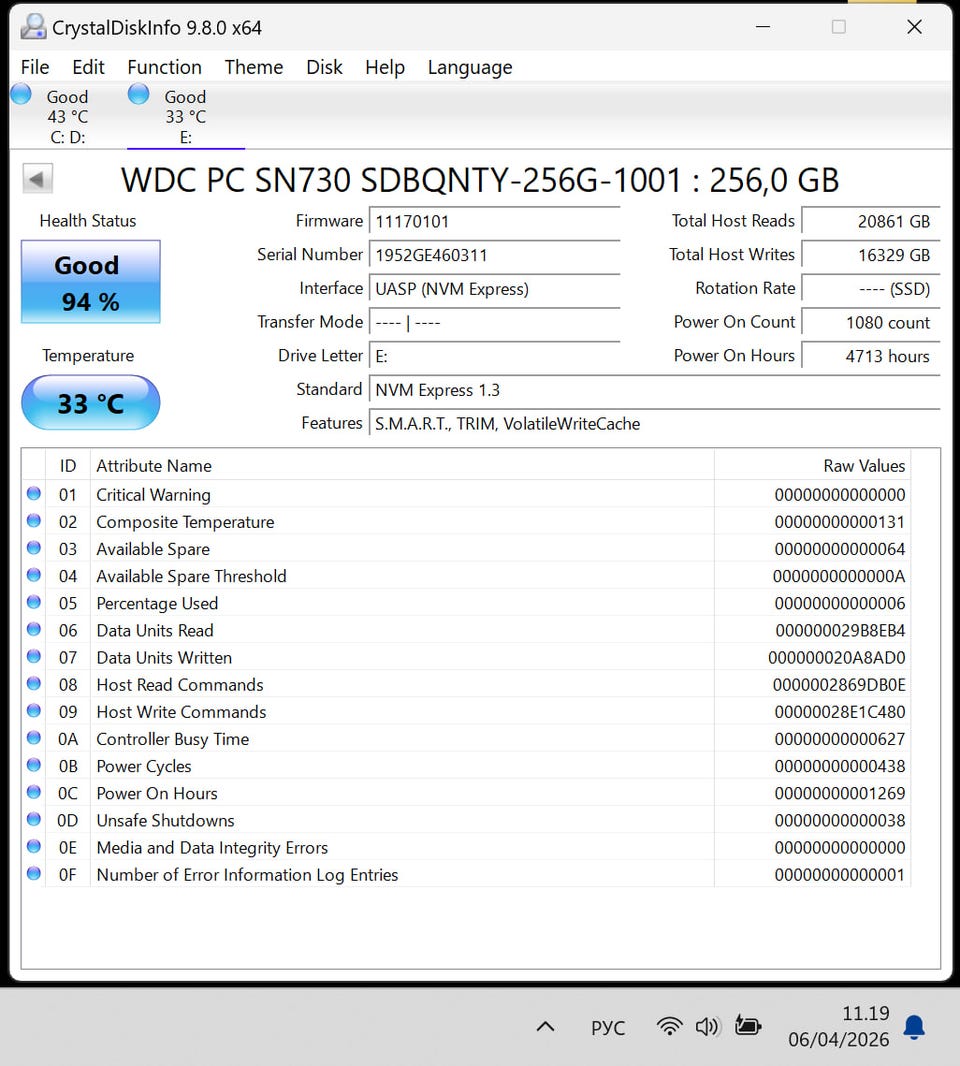Click the Total Host Reads value 20861 GB

click(870, 222)
